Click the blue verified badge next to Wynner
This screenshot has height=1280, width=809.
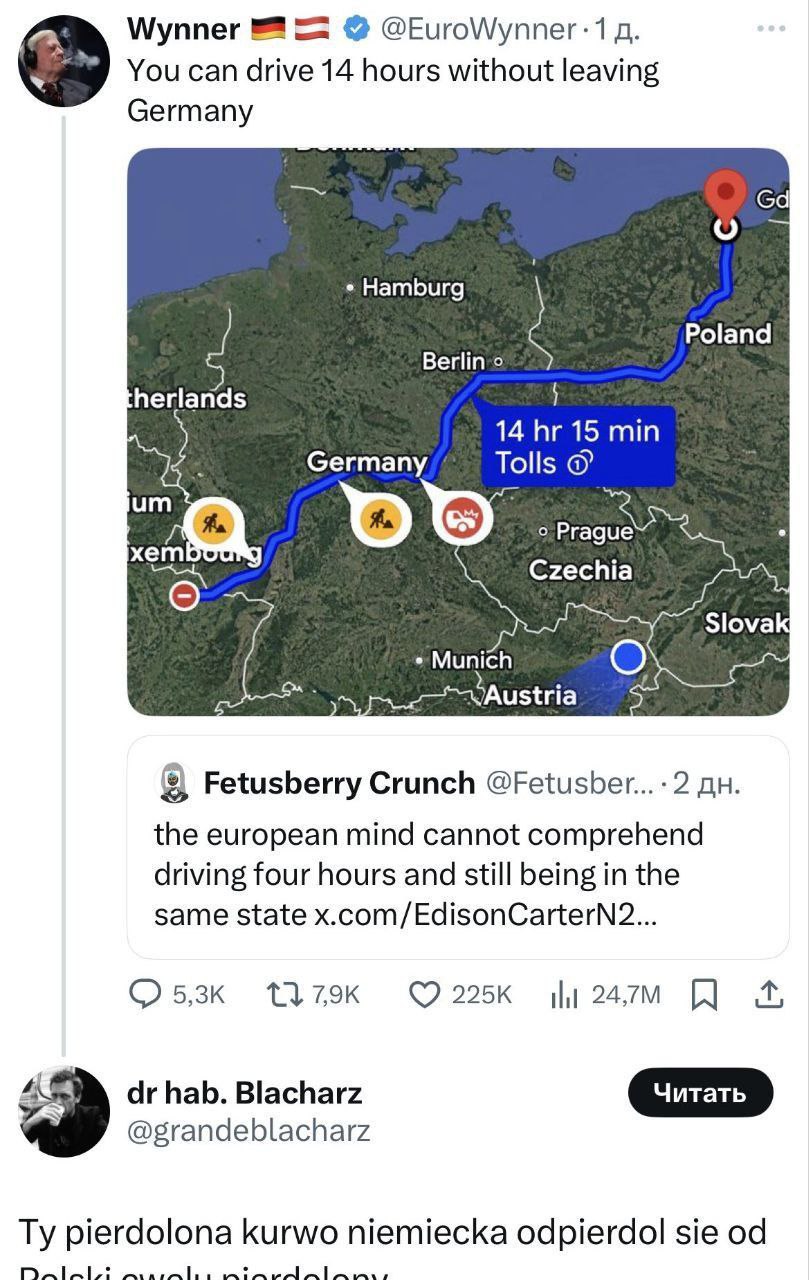coord(355,30)
